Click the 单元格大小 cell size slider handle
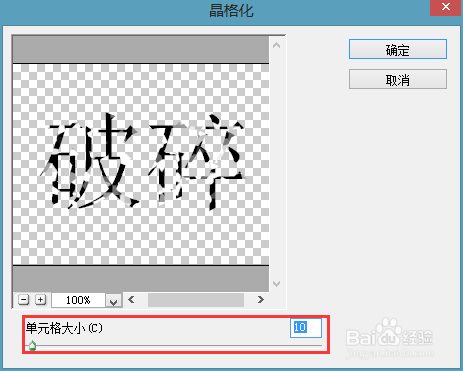Image resolution: width=463 pixels, height=371 pixels. [32, 345]
